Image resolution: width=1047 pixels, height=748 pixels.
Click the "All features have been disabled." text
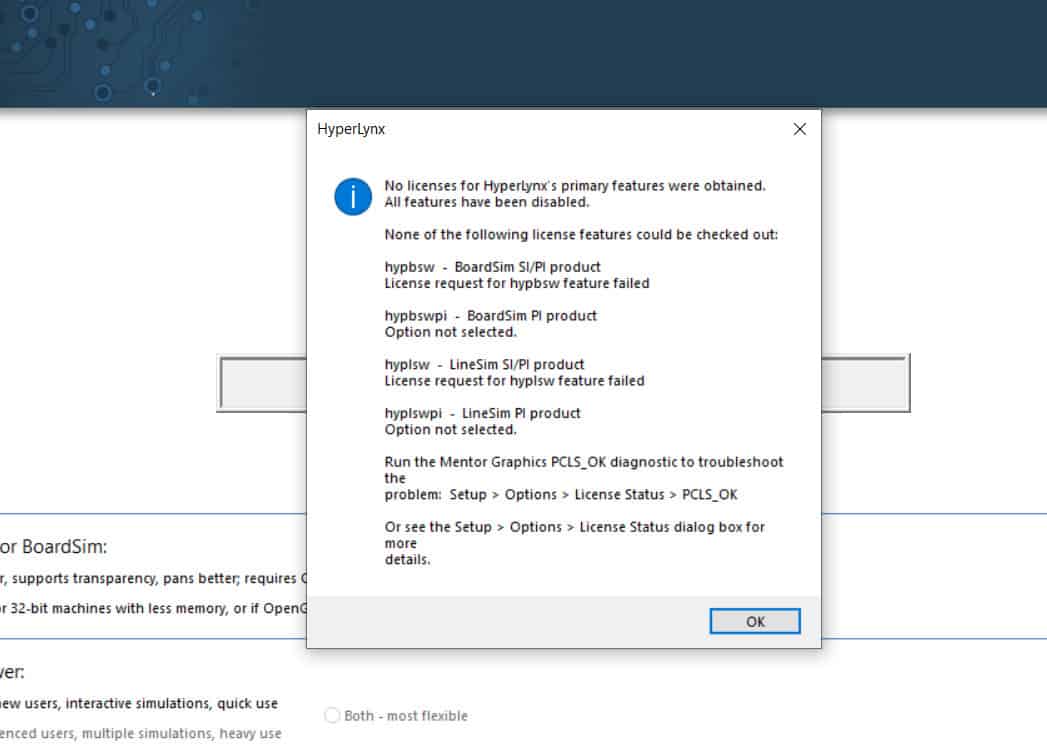click(x=487, y=202)
